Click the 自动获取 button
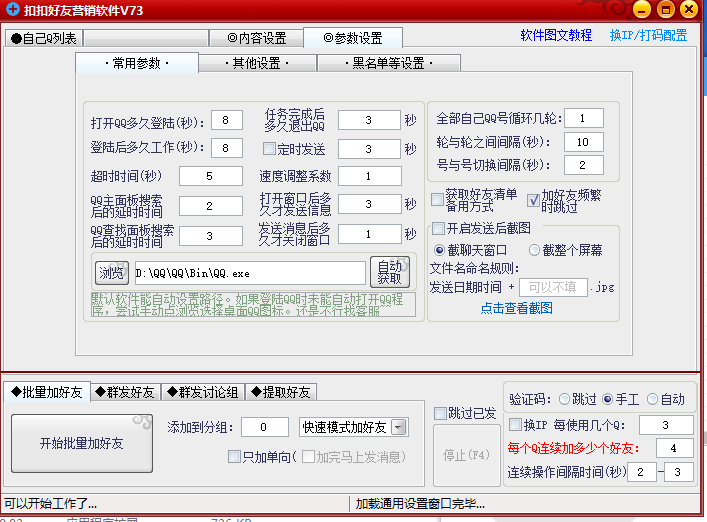 pos(390,272)
